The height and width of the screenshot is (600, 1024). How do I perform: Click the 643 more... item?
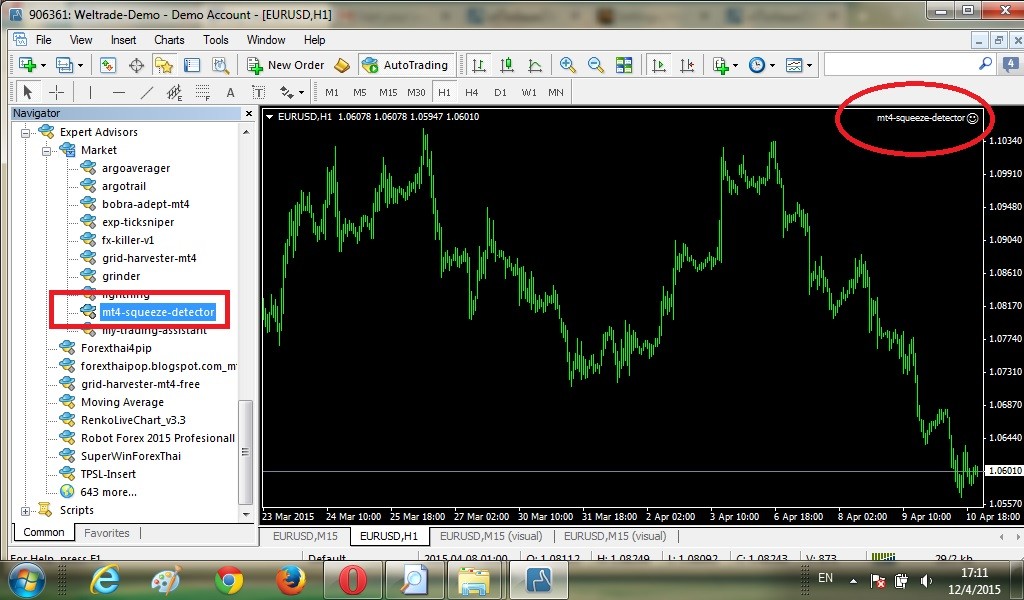108,492
